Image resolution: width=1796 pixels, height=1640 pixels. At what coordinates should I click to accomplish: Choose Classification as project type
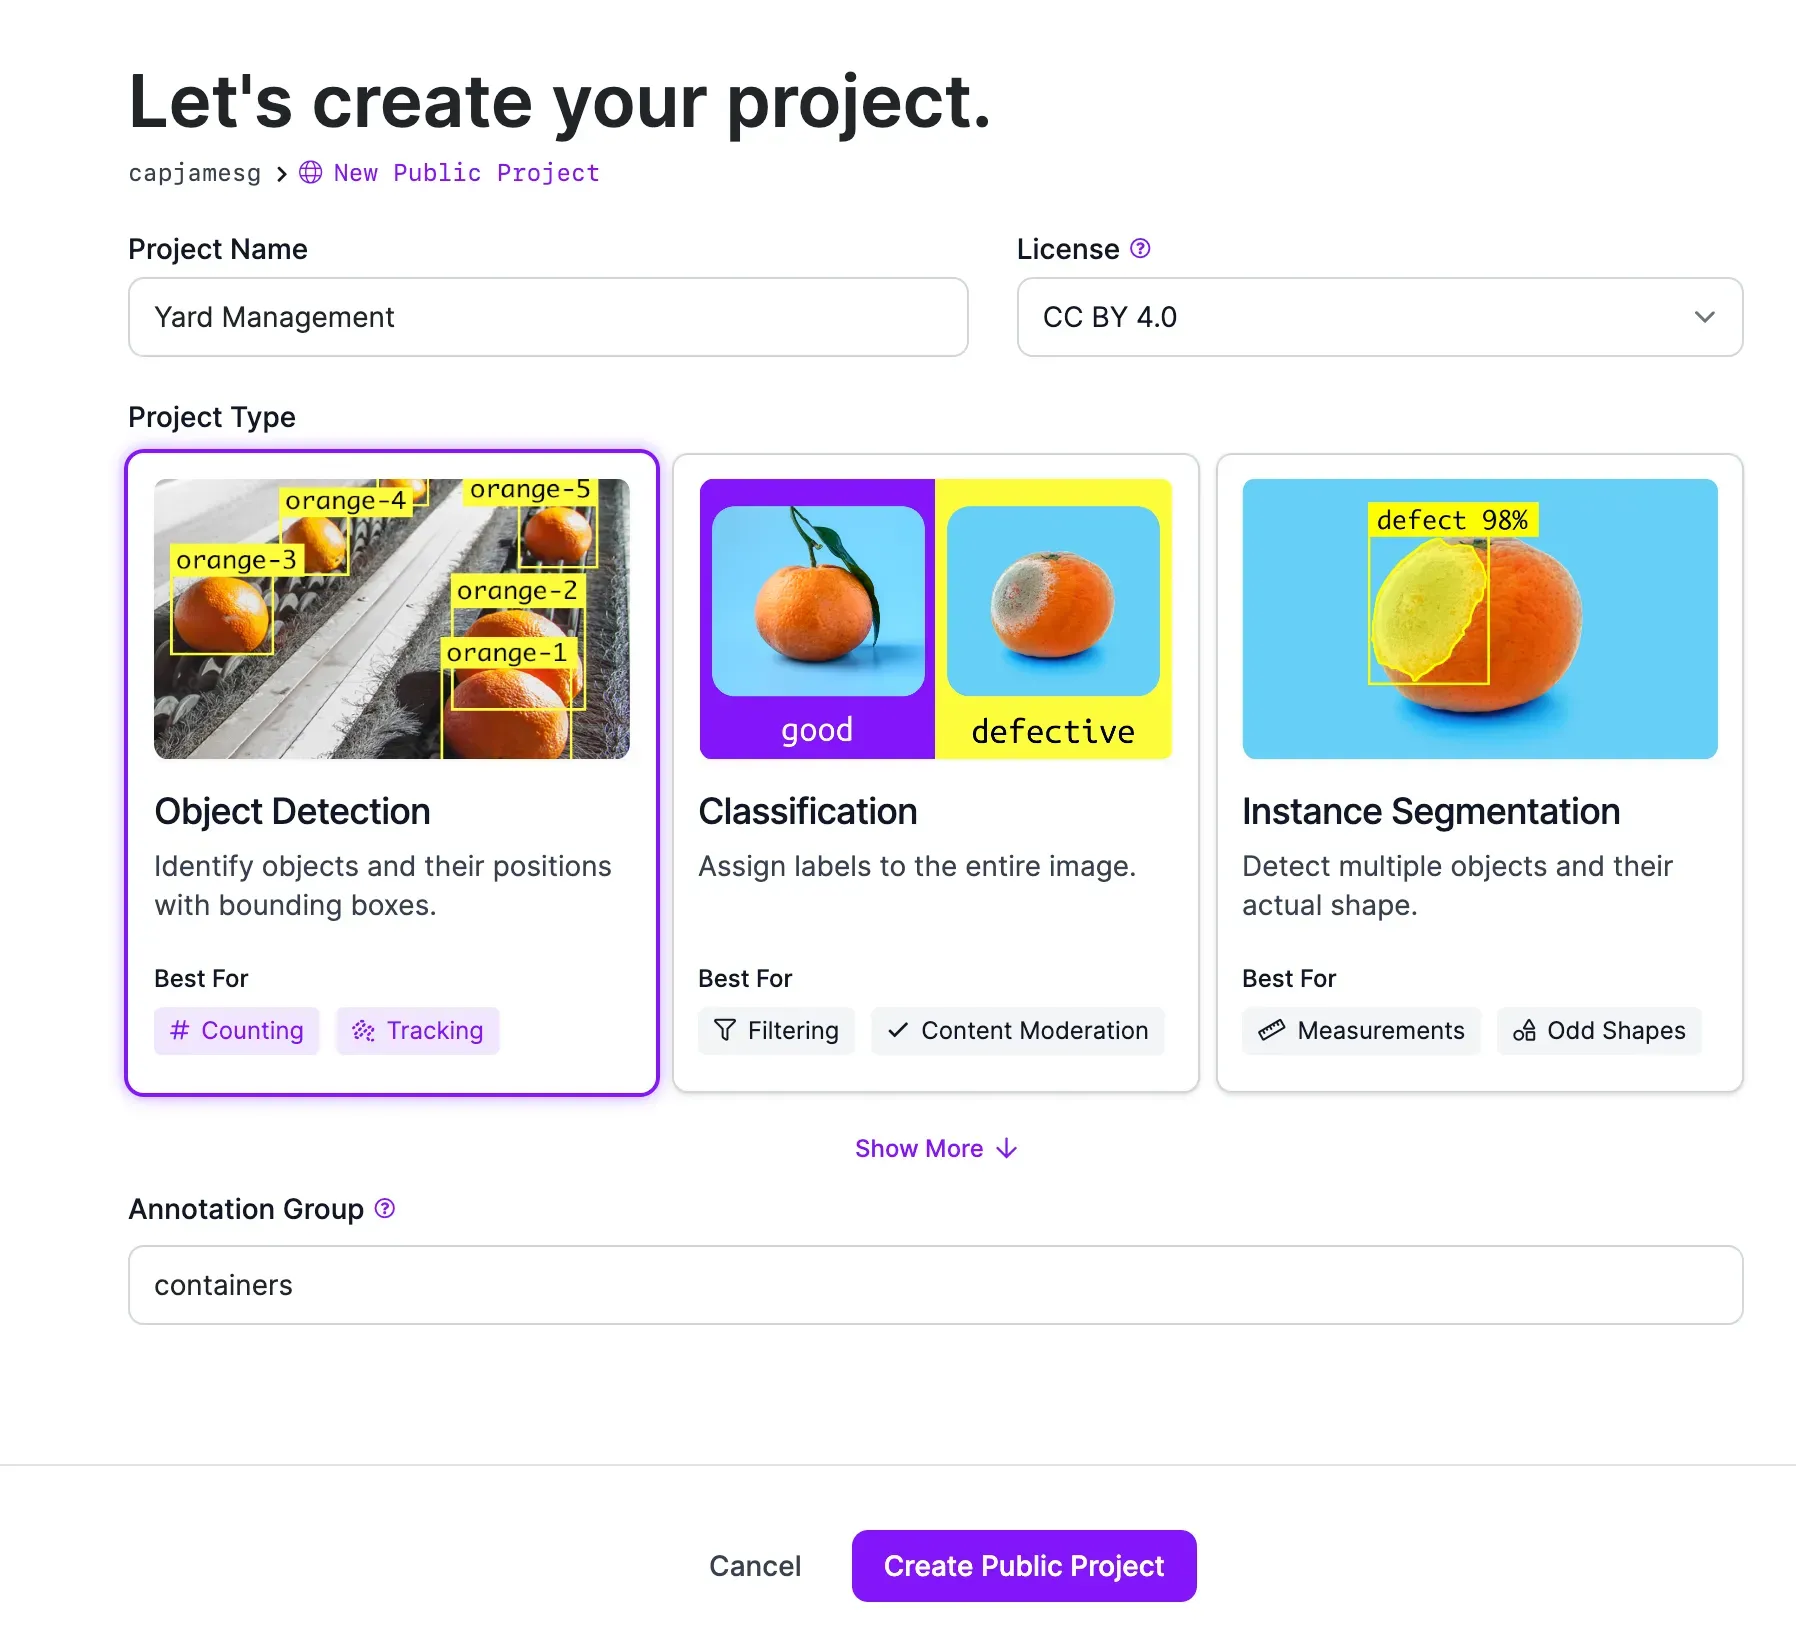tap(935, 810)
